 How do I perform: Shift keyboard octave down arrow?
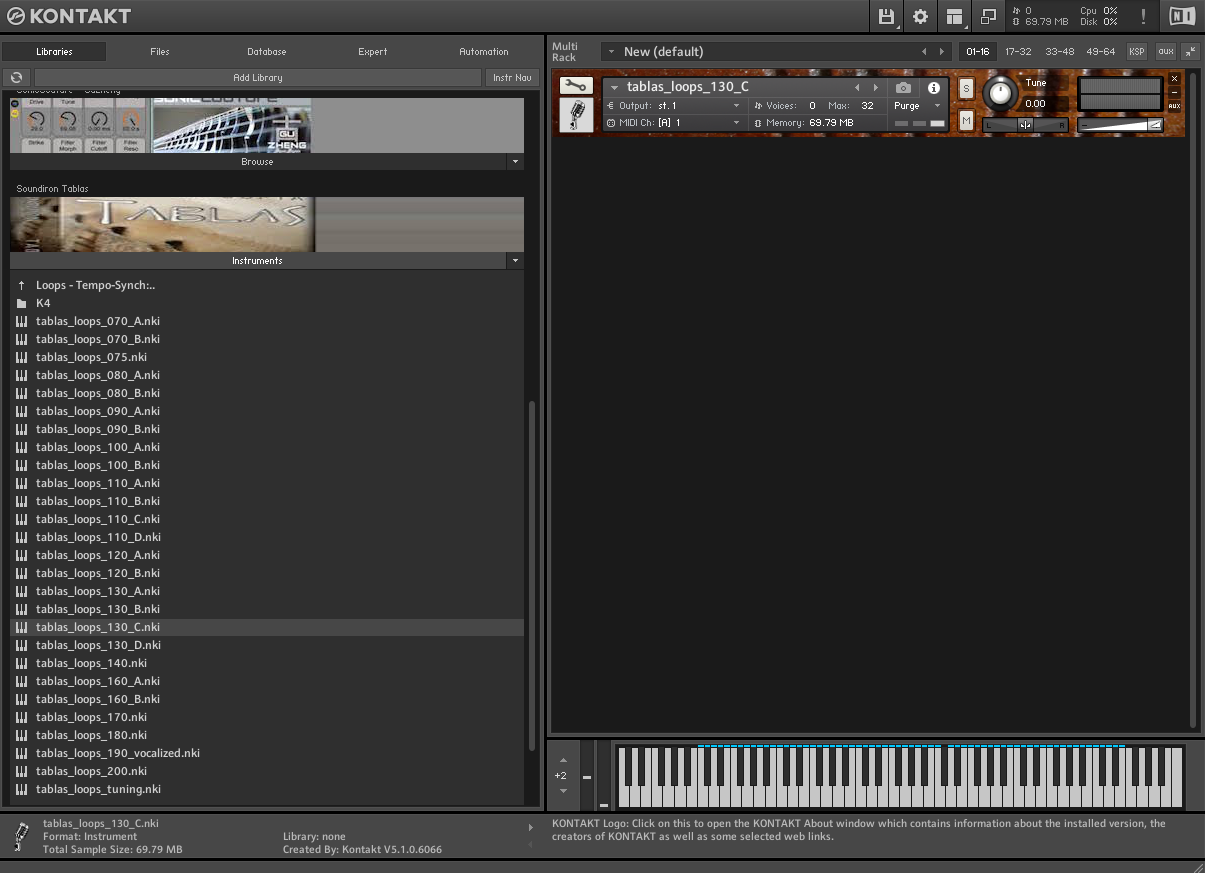[x=563, y=791]
